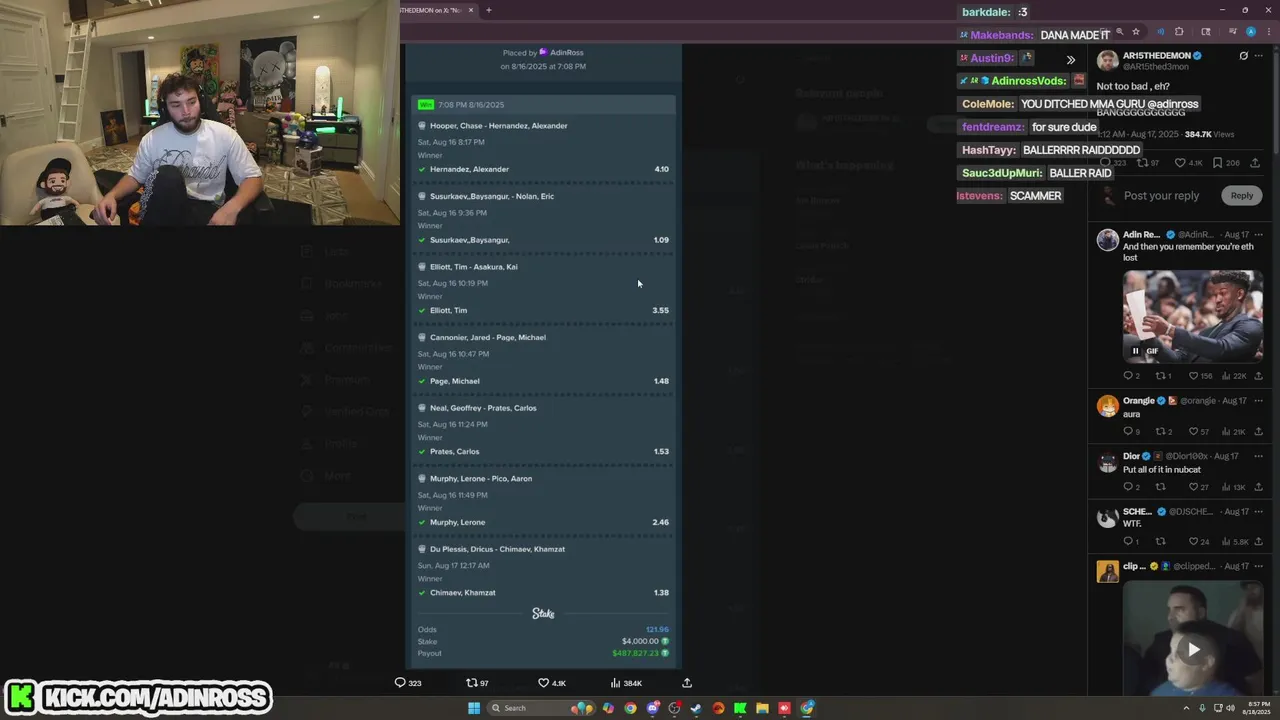Click the 'Win' badge at the bet slip top
Image resolution: width=1280 pixels, height=720 pixels.
coord(426,104)
